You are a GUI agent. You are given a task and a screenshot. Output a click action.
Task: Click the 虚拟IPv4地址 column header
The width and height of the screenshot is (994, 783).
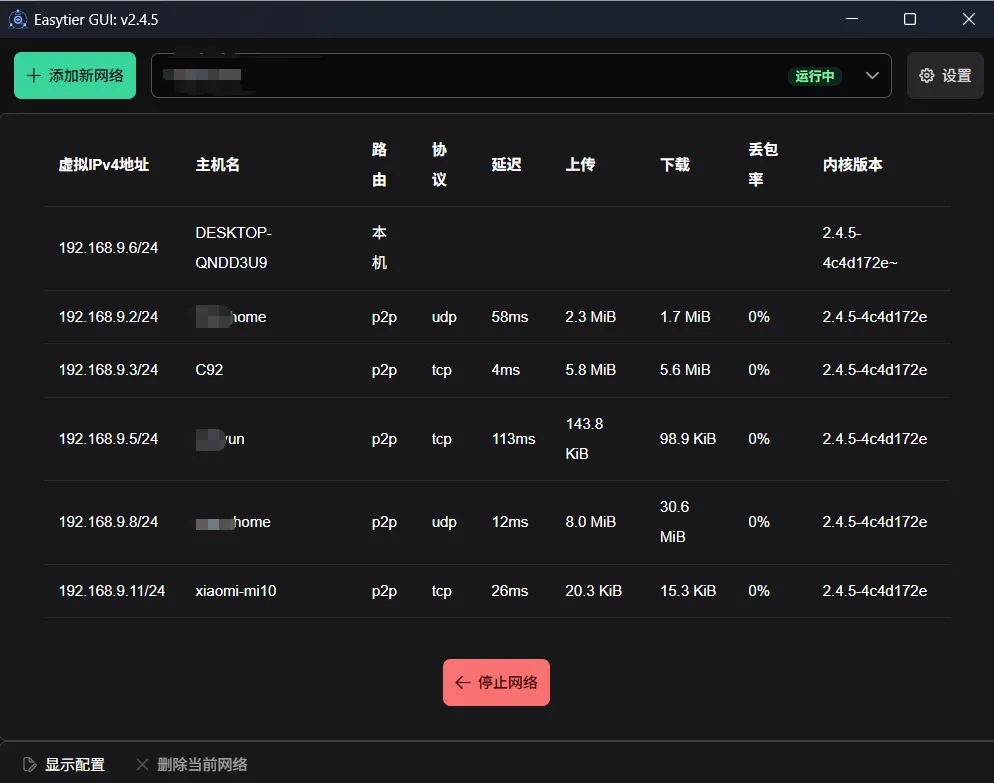[x=104, y=165]
